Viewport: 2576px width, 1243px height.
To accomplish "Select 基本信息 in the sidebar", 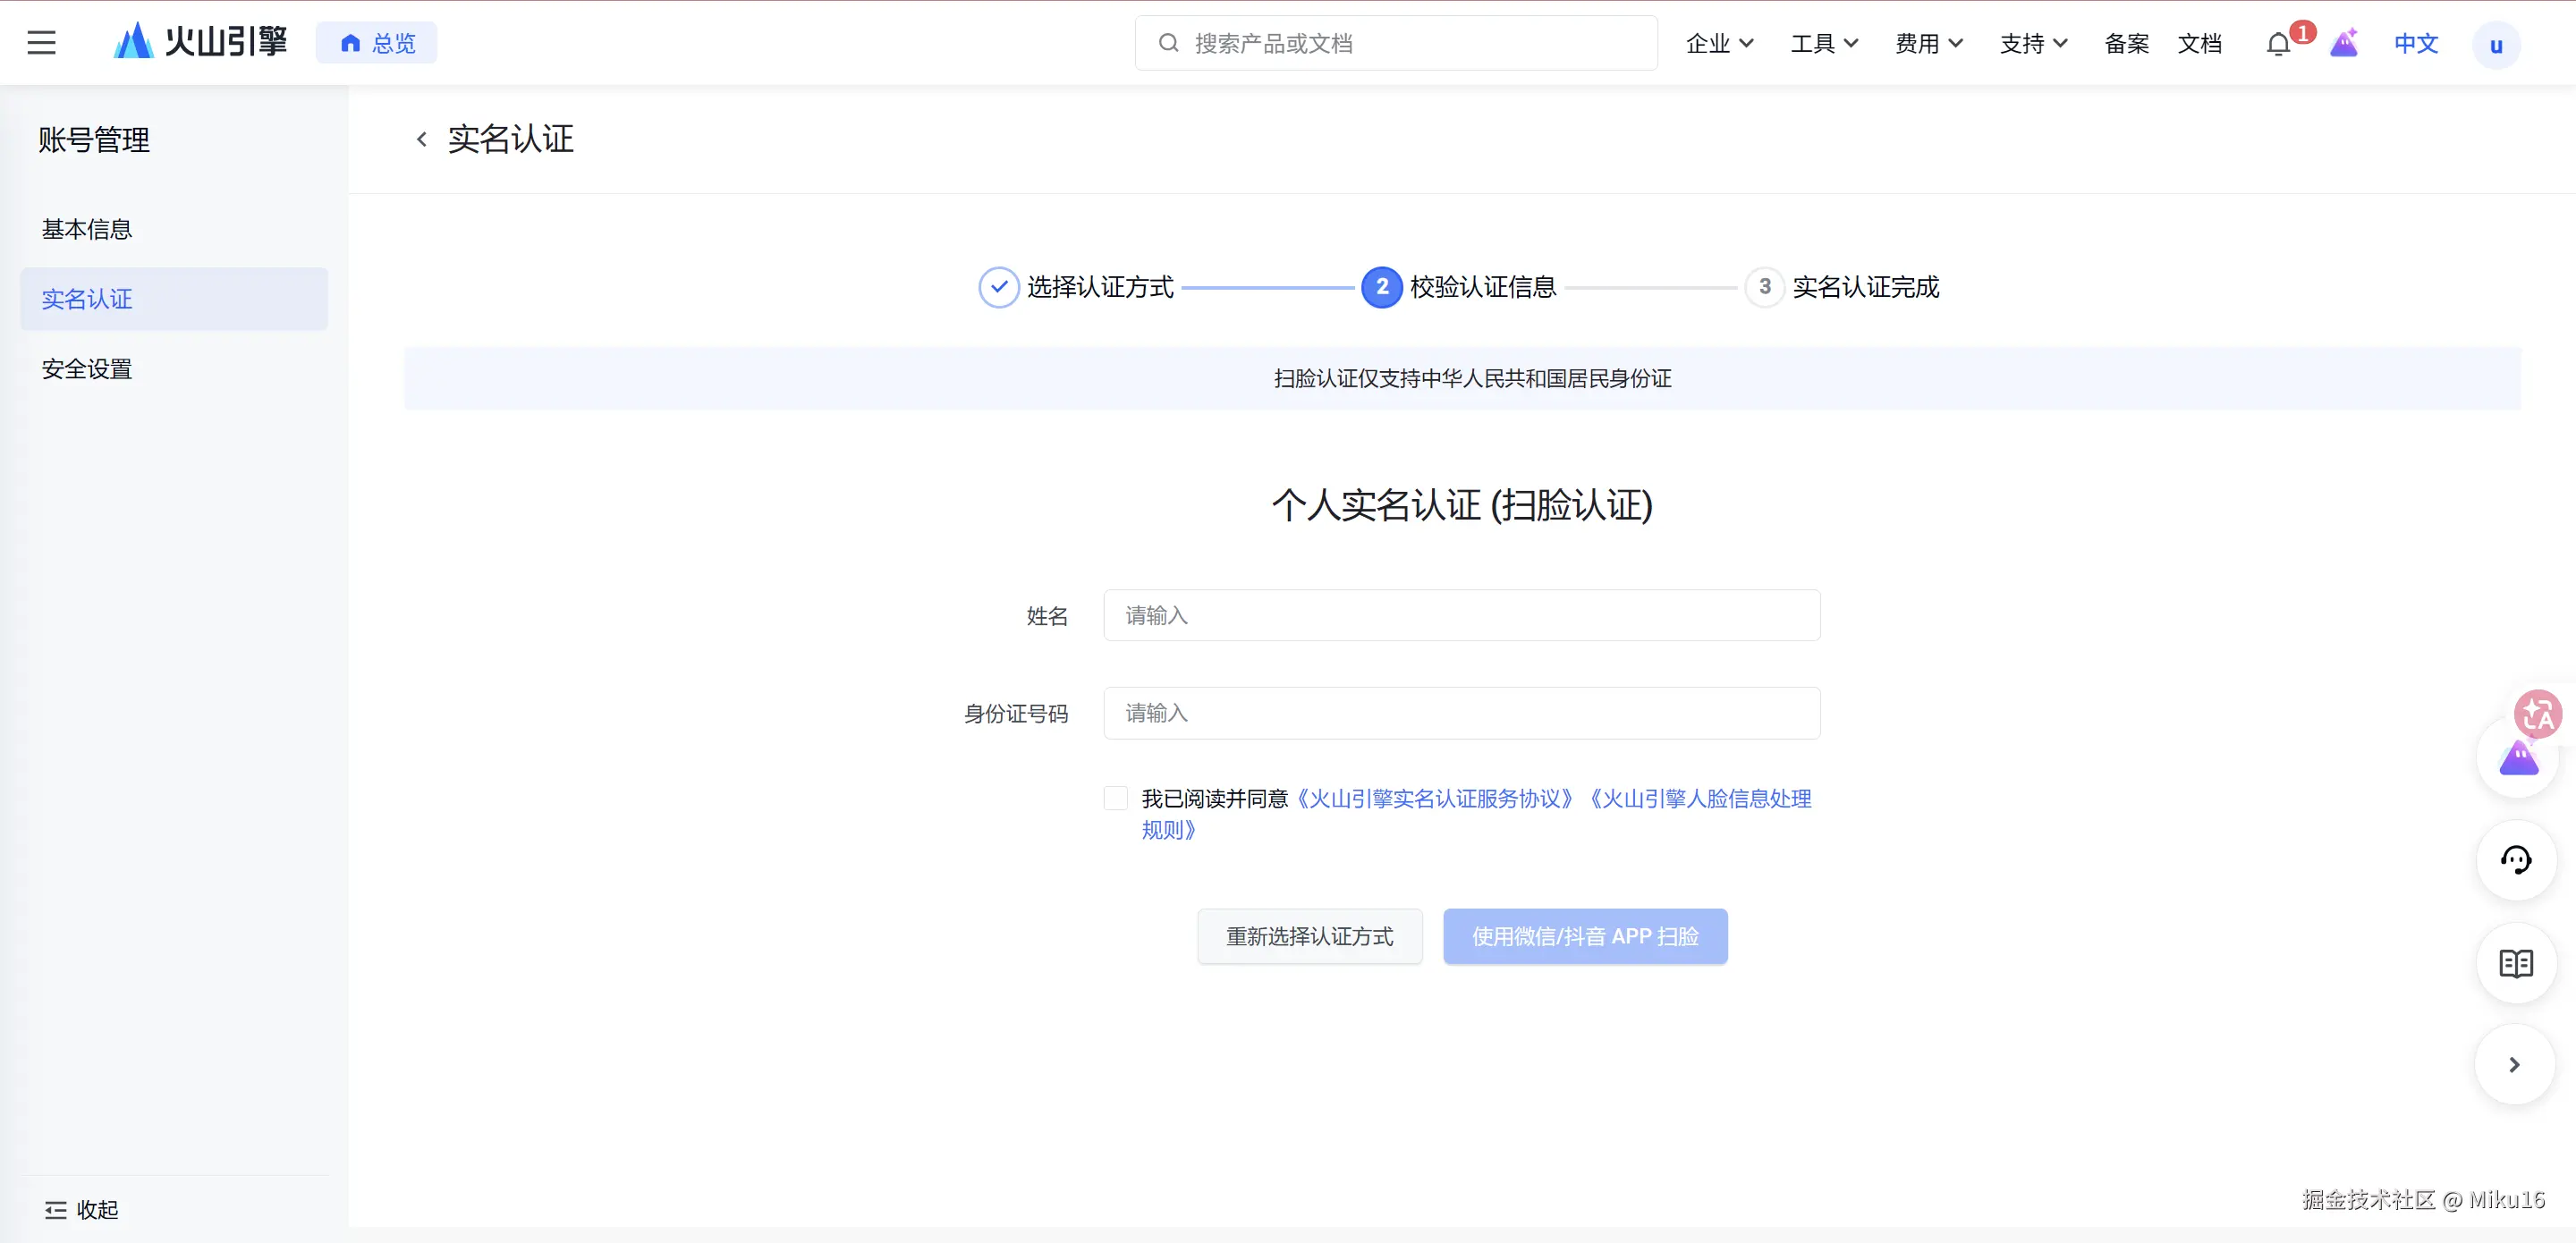I will point(87,229).
